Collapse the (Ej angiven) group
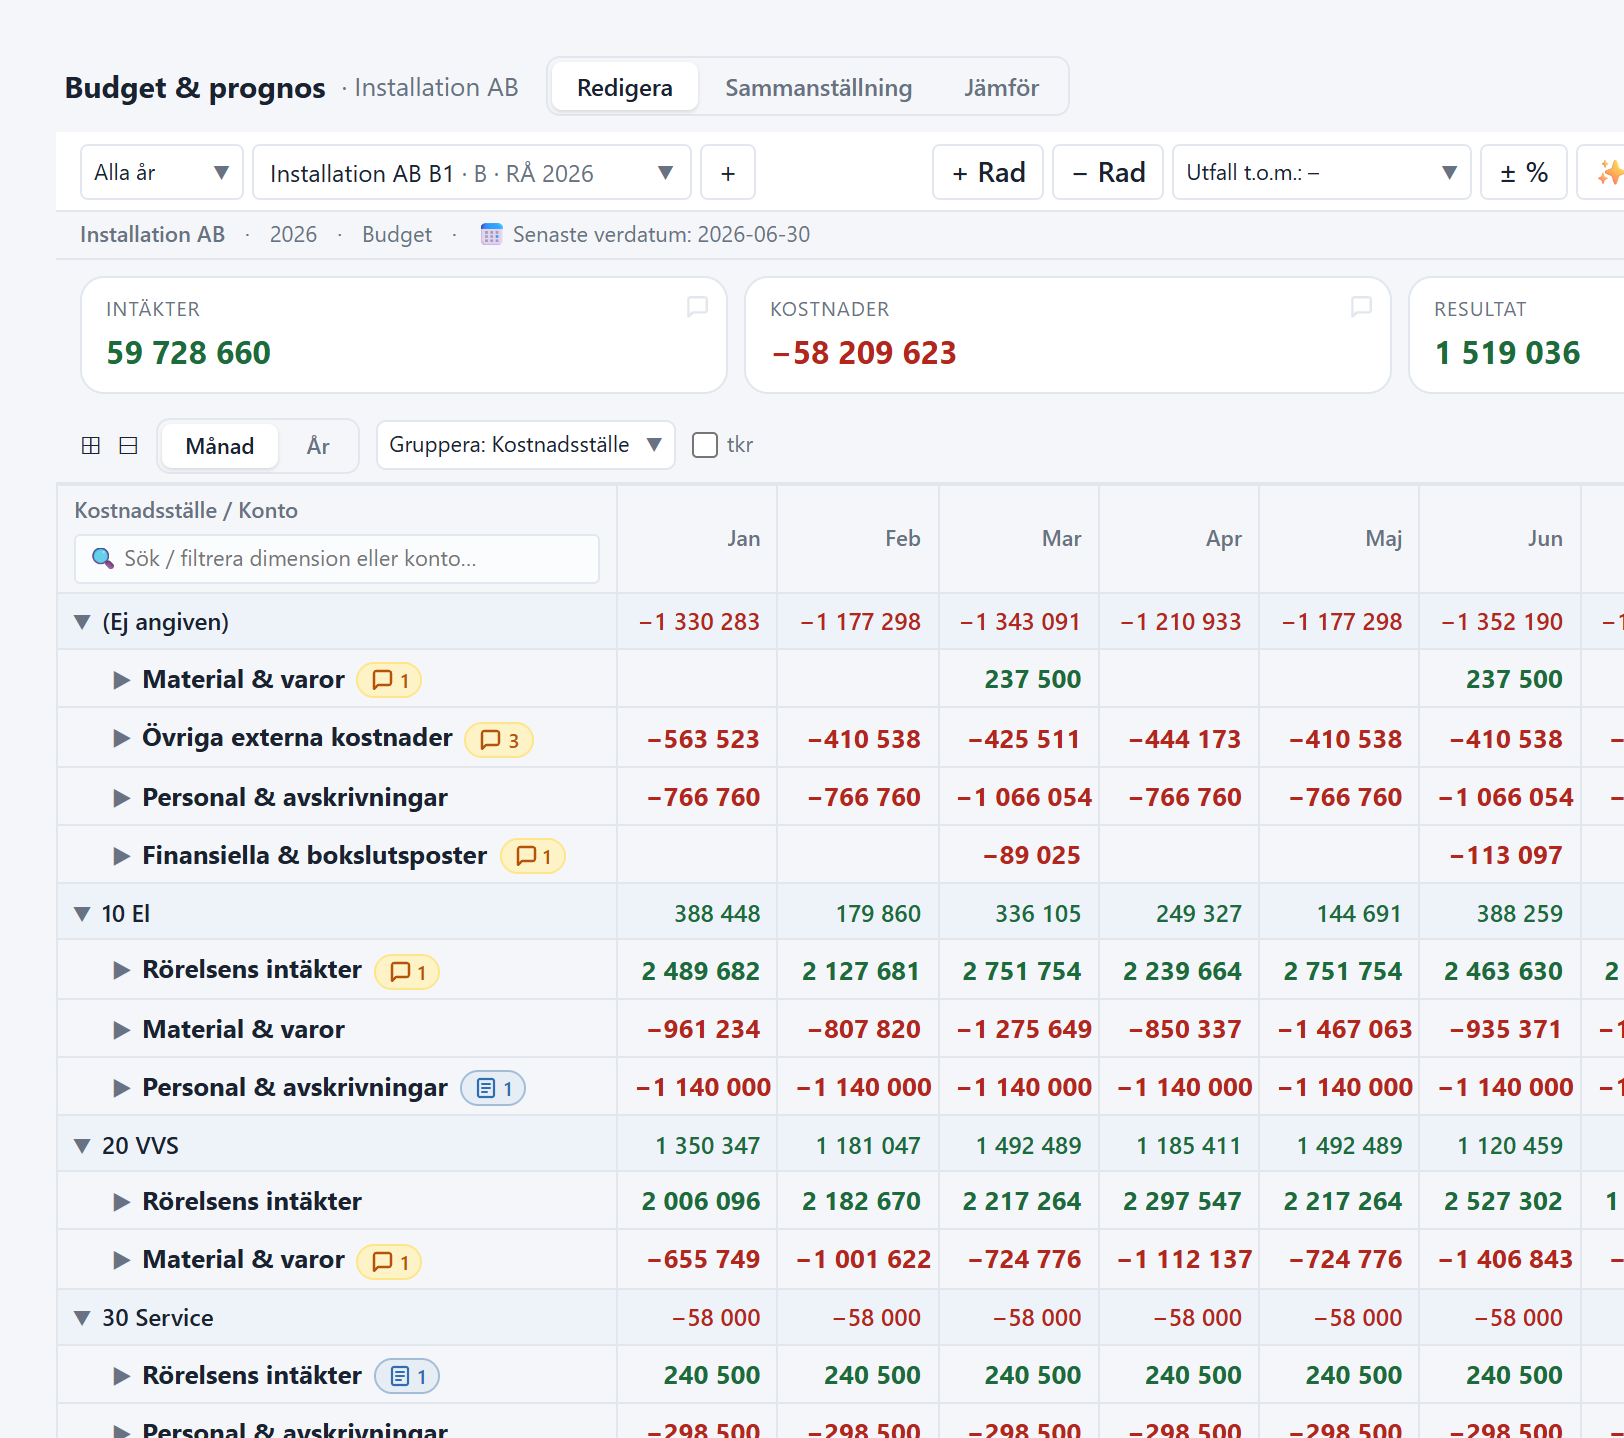 (83, 623)
